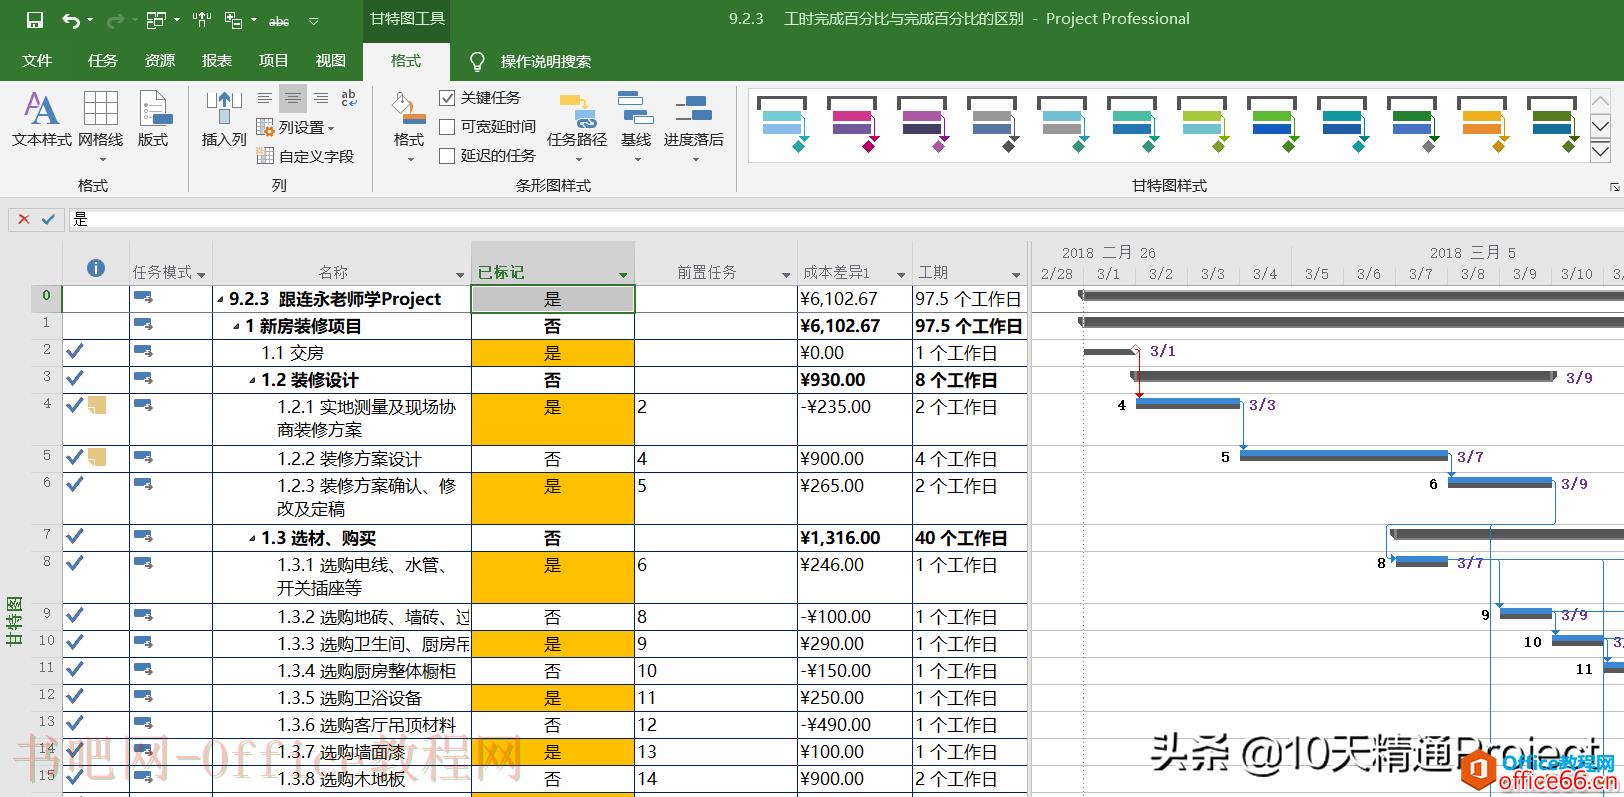Open Flagged (已标记) column filter arrow
Image resolution: width=1624 pixels, height=797 pixels.
[x=623, y=275]
